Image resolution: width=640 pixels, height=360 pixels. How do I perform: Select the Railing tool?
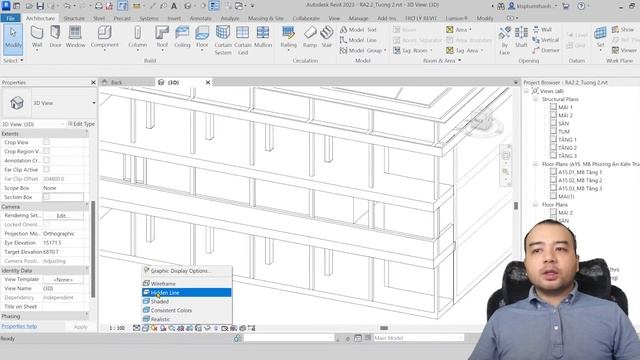(x=289, y=38)
